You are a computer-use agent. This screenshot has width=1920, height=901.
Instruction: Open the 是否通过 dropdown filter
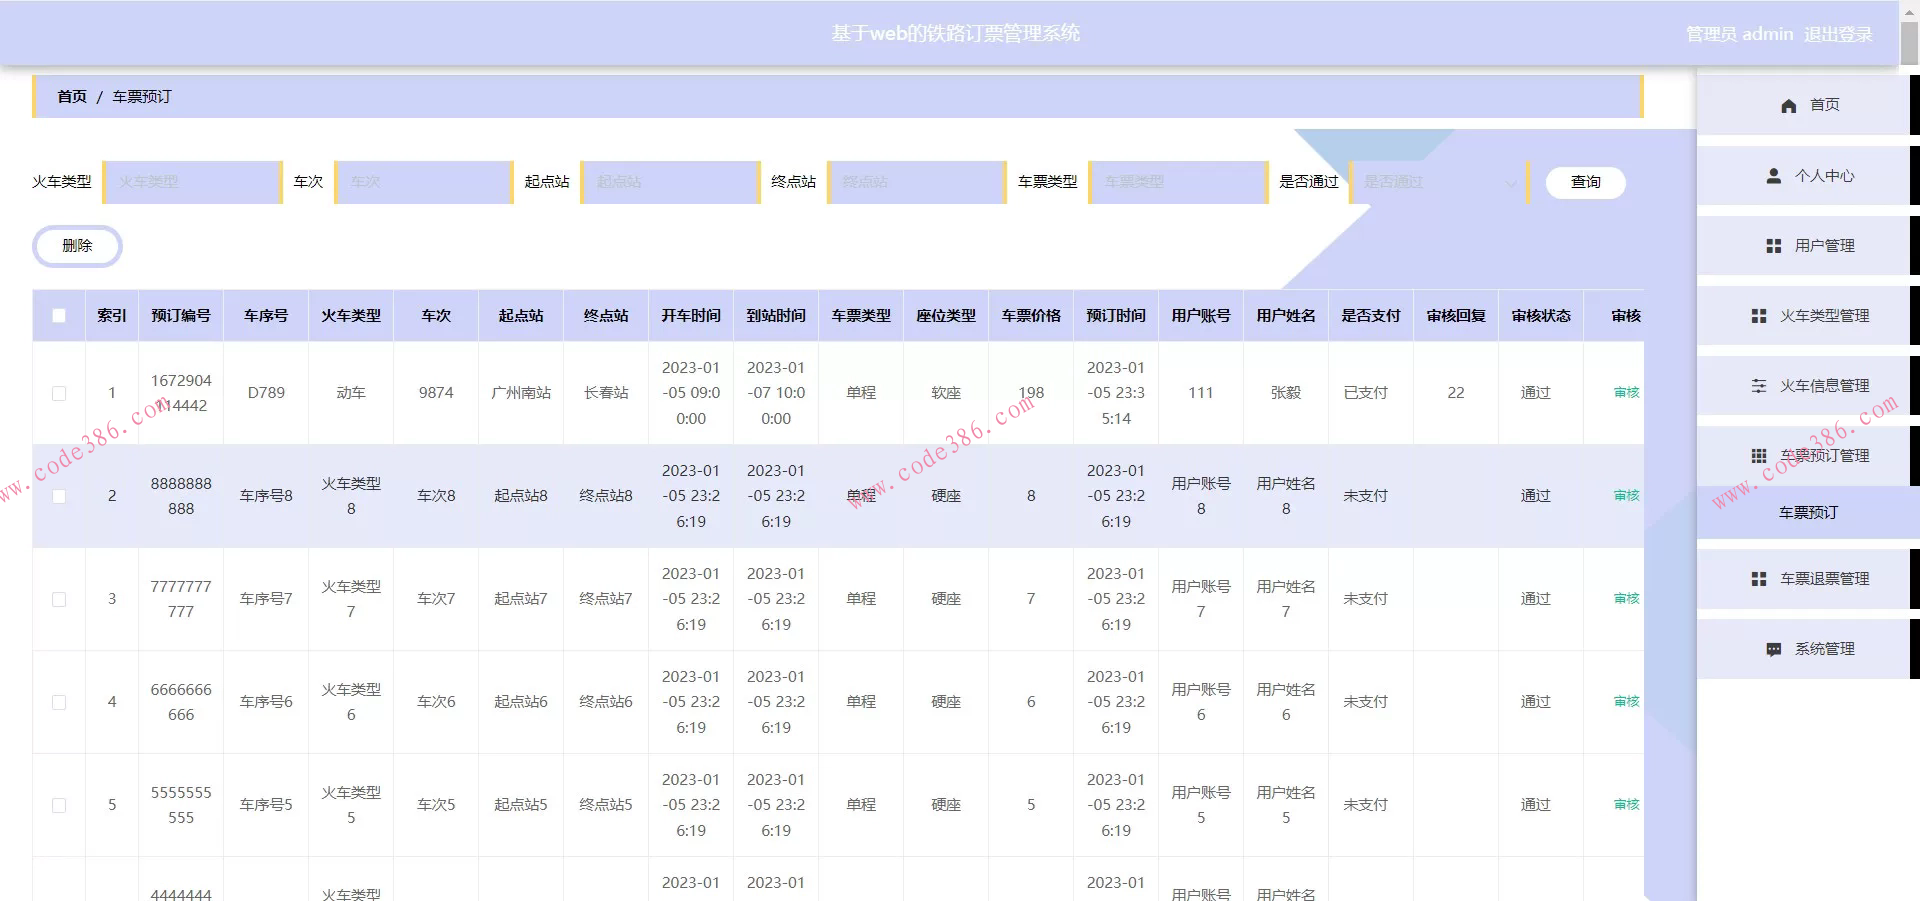pos(1437,182)
